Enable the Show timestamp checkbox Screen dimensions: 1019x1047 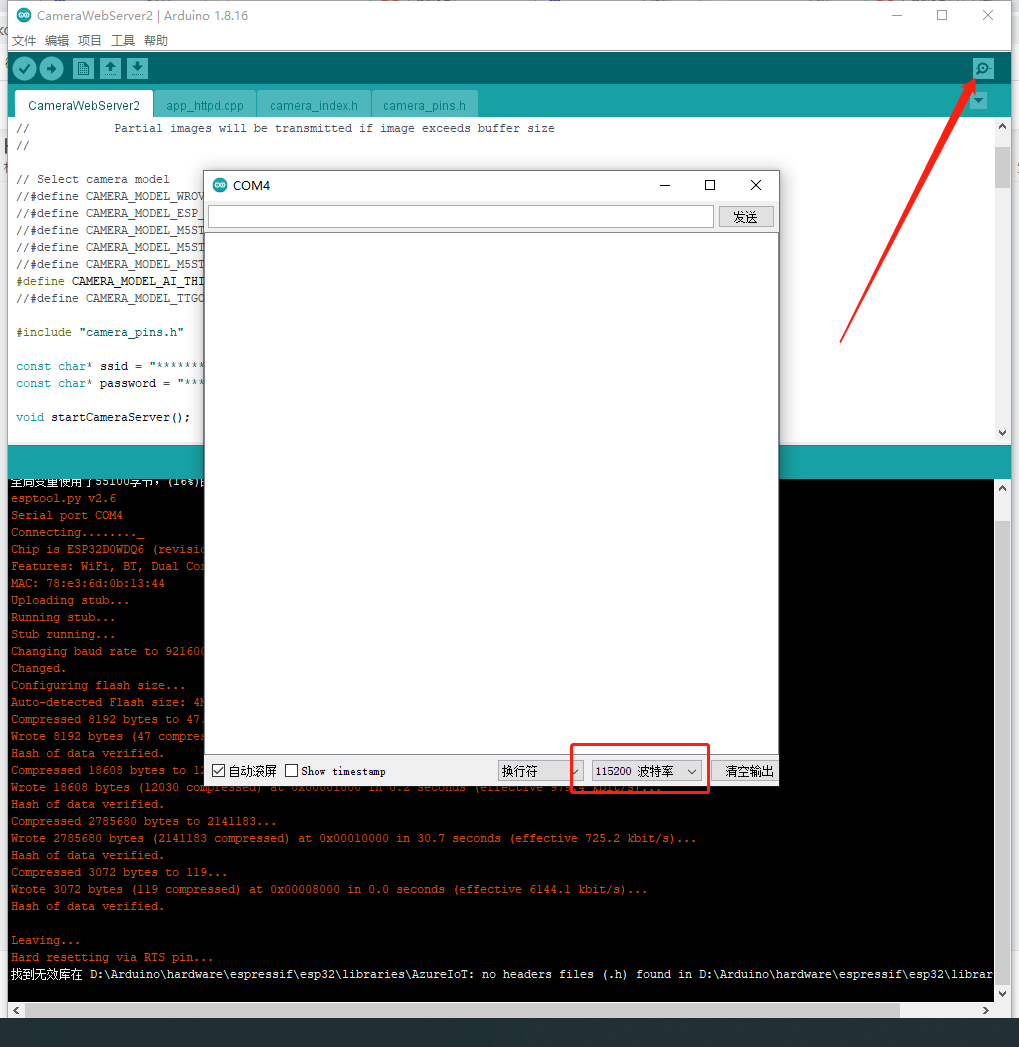point(289,770)
